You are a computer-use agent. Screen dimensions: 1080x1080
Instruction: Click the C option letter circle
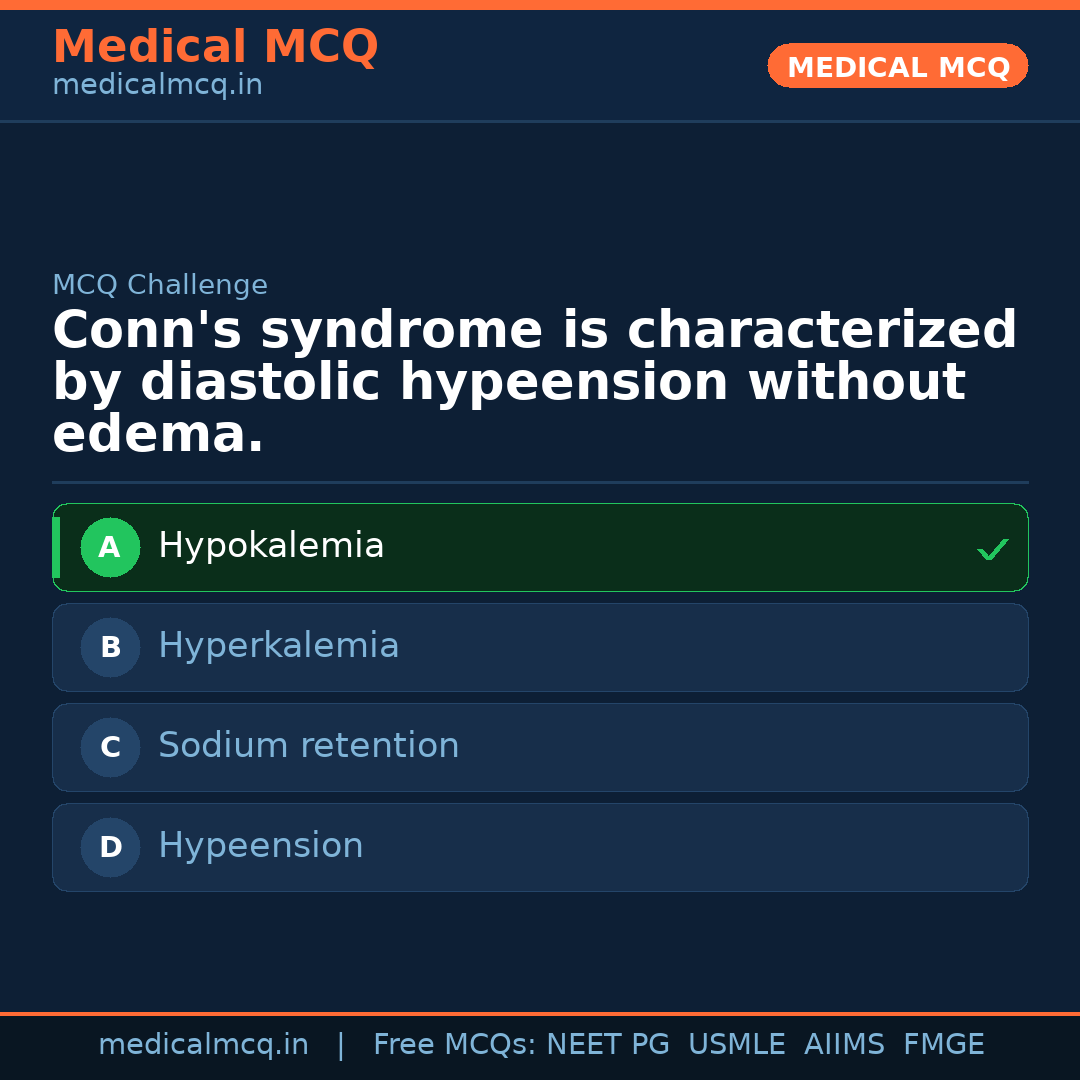click(x=110, y=747)
